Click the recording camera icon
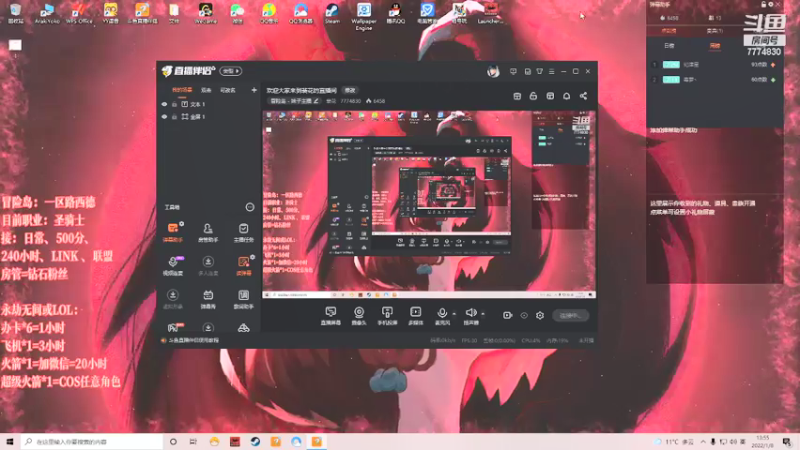Image resolution: width=800 pixels, height=450 pixels. [x=507, y=316]
